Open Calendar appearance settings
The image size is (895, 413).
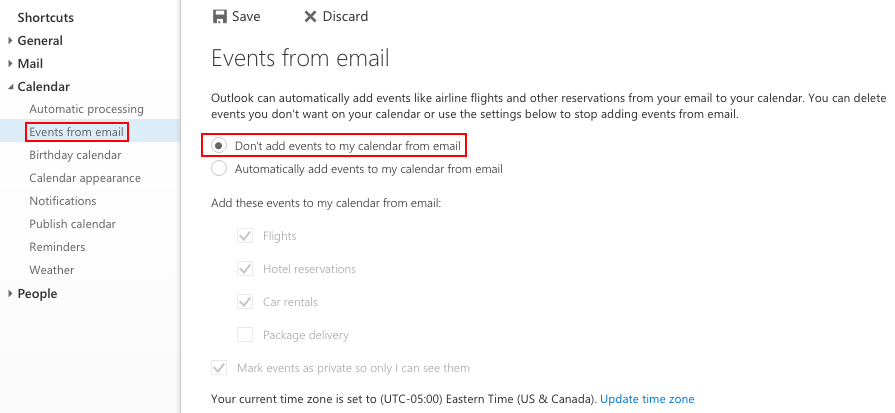pos(85,178)
